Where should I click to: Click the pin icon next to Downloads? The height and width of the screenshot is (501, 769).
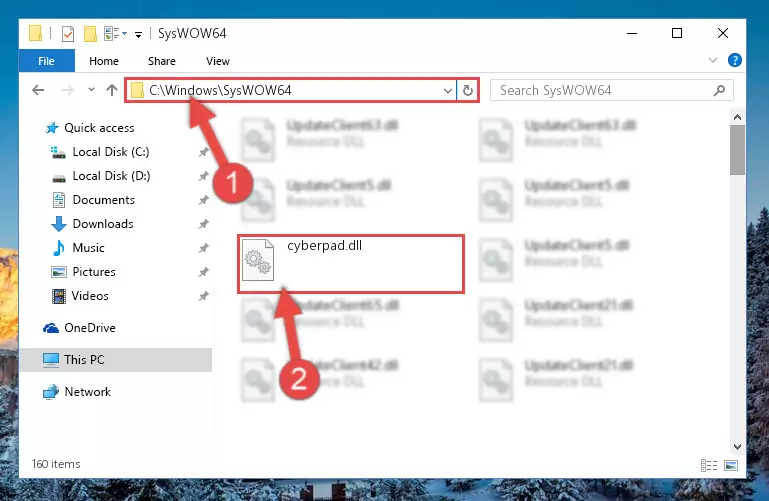204,225
